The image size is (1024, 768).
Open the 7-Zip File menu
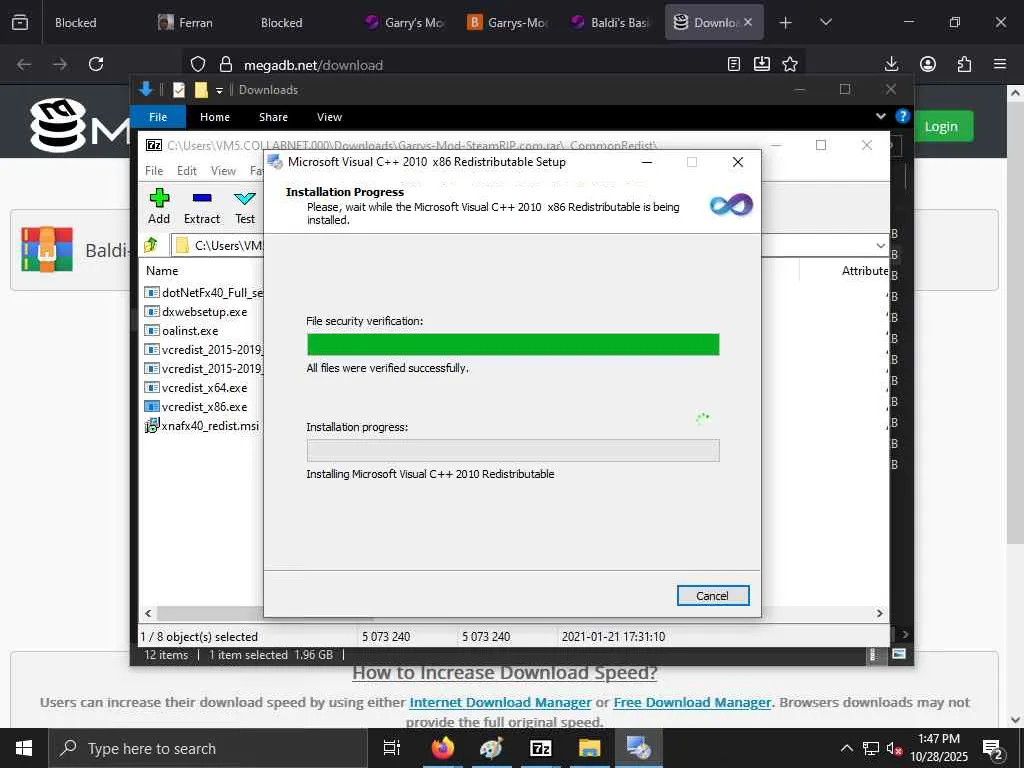pos(154,170)
